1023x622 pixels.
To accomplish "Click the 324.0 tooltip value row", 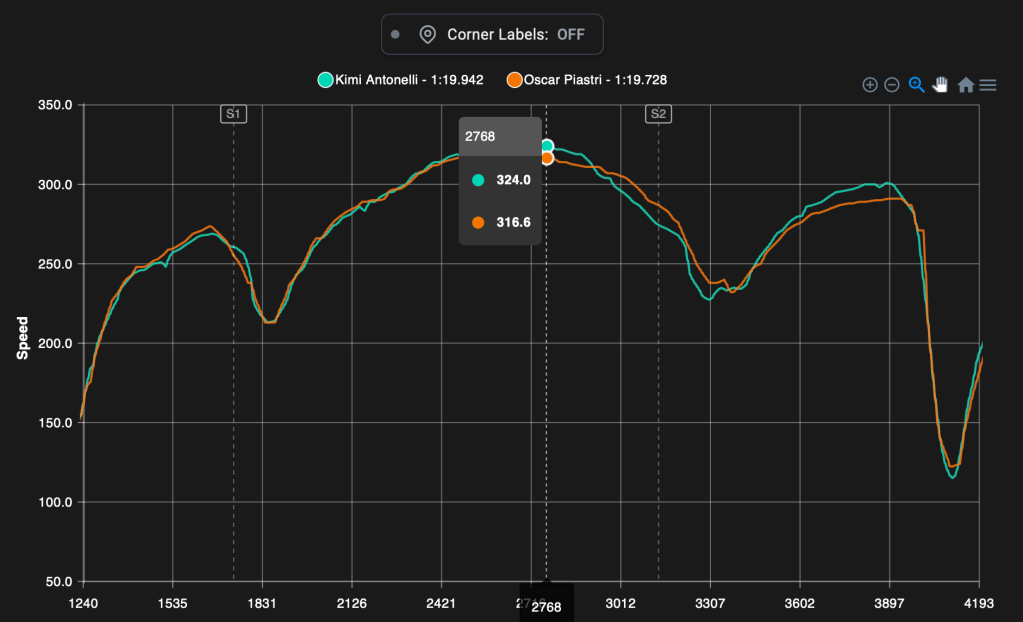I will 500,180.
